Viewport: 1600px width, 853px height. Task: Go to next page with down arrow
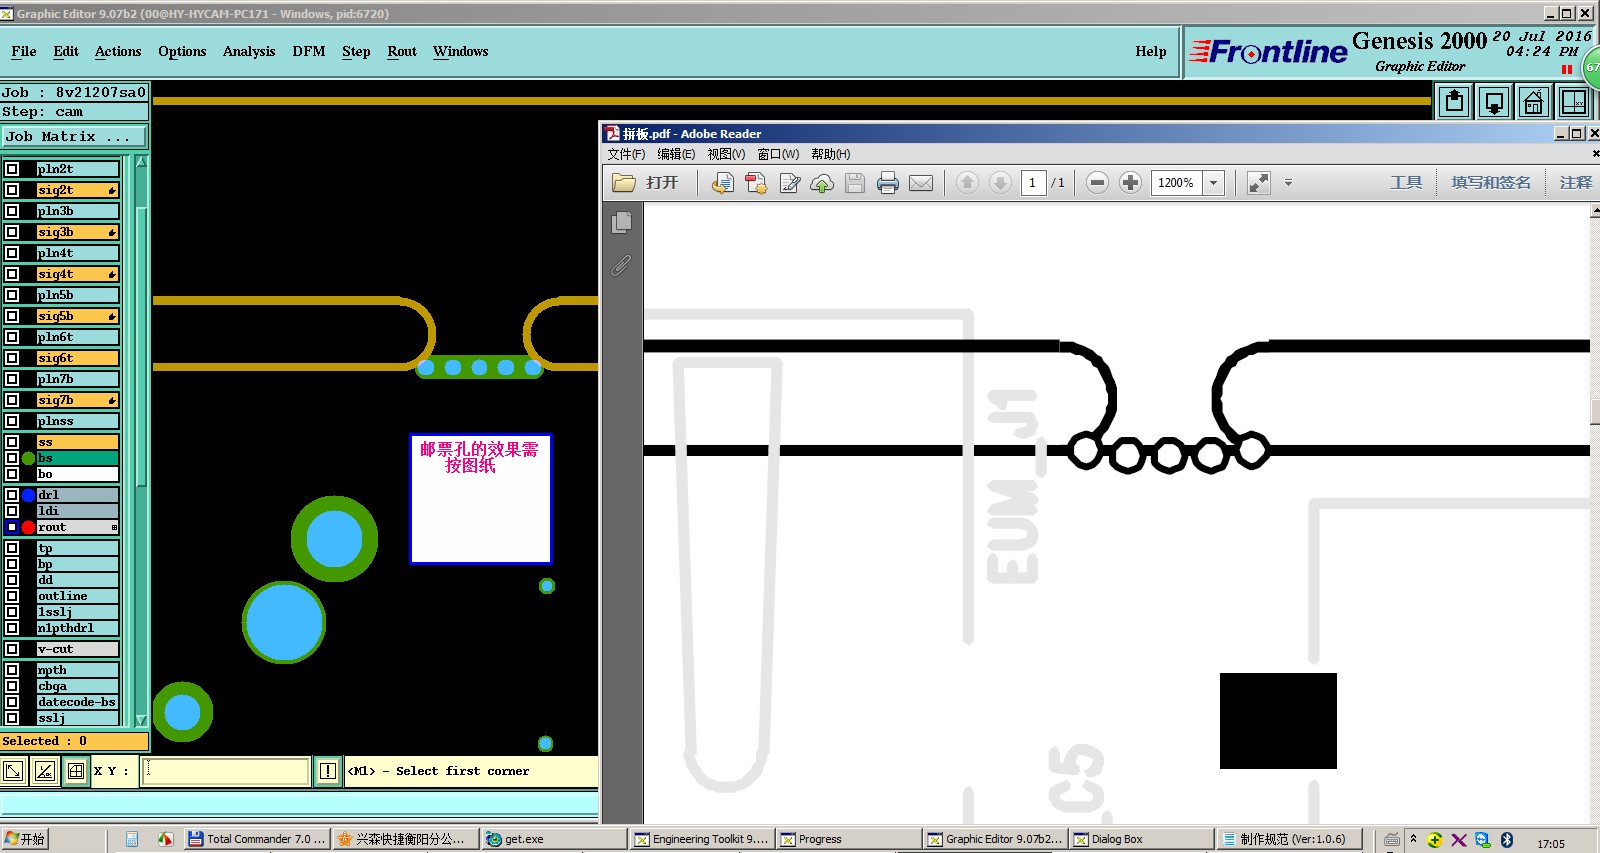pyautogui.click(x=1000, y=183)
